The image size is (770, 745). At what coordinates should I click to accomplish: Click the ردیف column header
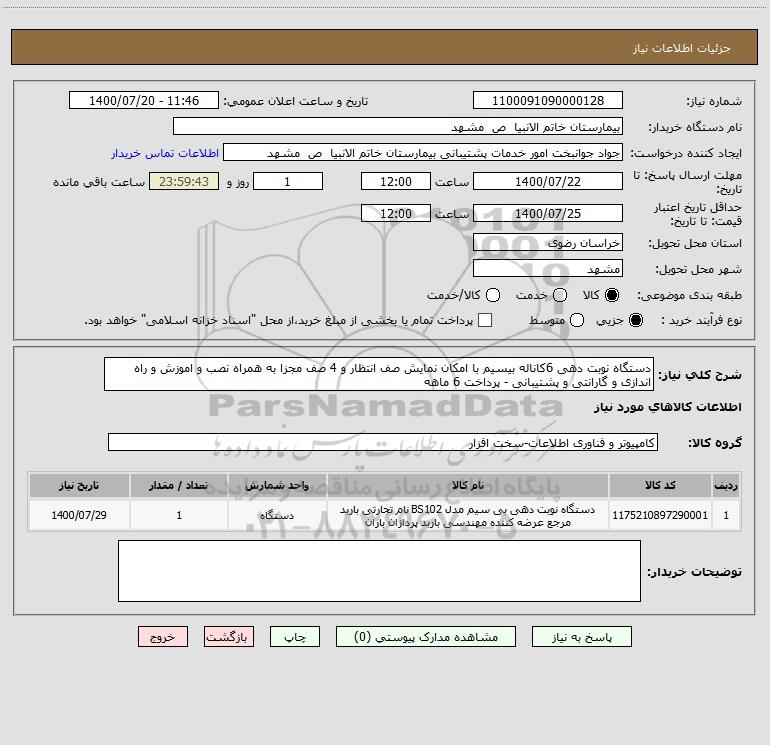tap(726, 485)
